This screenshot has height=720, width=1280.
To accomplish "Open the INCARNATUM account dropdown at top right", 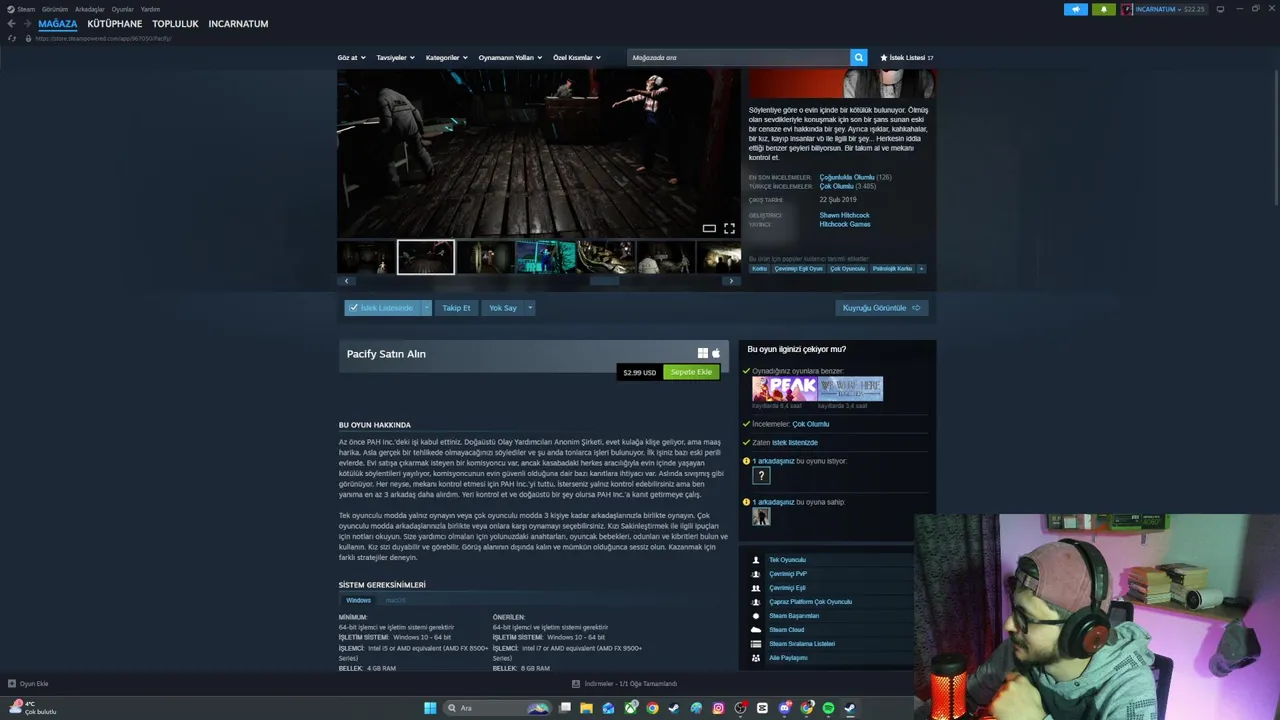I will 1163,9.
